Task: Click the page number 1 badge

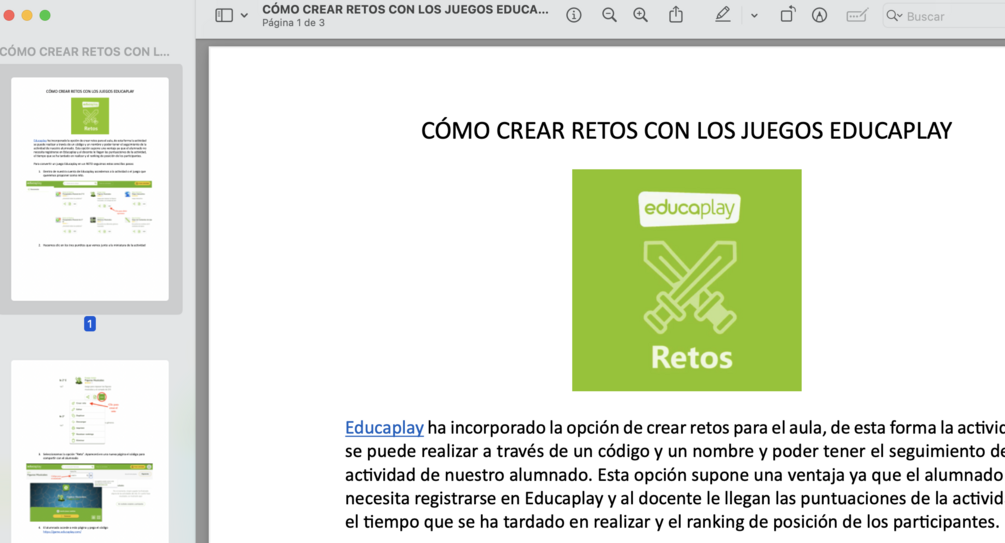Action: pyautogui.click(x=90, y=324)
